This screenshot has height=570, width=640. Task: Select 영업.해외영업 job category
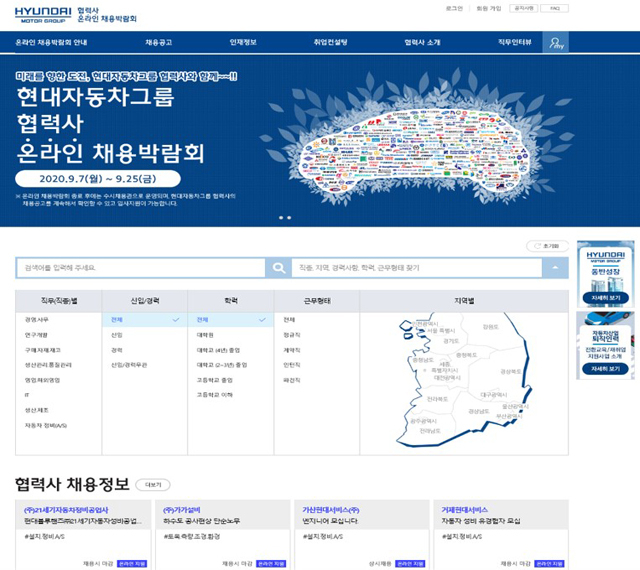[x=42, y=380]
